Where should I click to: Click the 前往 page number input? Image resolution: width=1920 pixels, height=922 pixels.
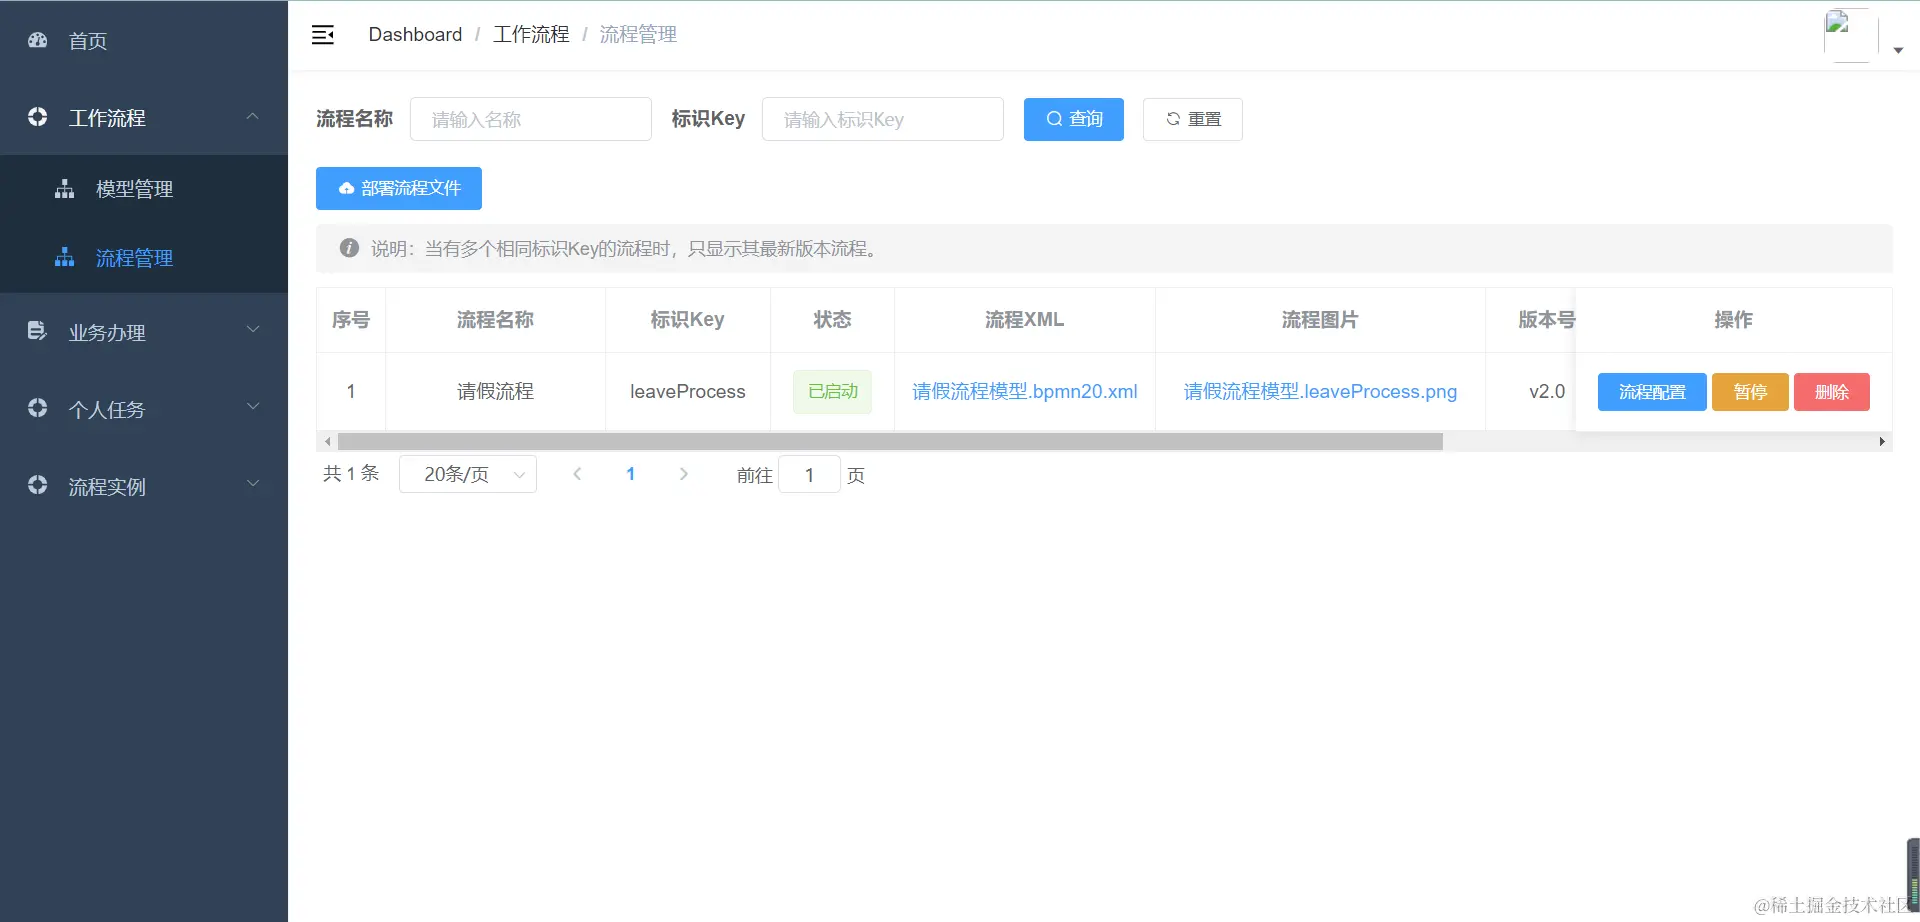[x=809, y=475]
